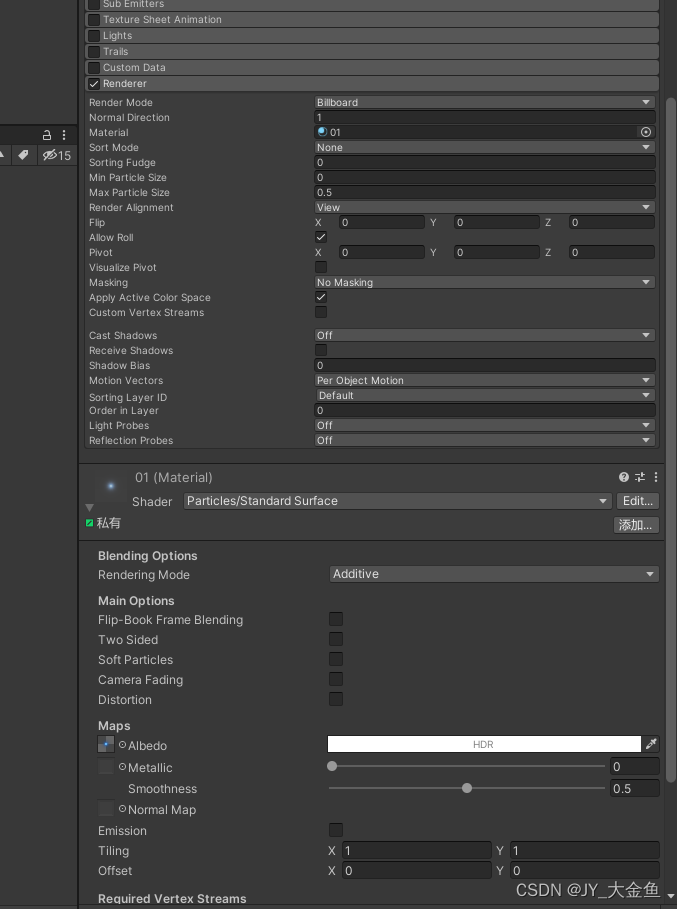677x909 pixels.
Task: Click the 添加... button
Action: [636, 525]
